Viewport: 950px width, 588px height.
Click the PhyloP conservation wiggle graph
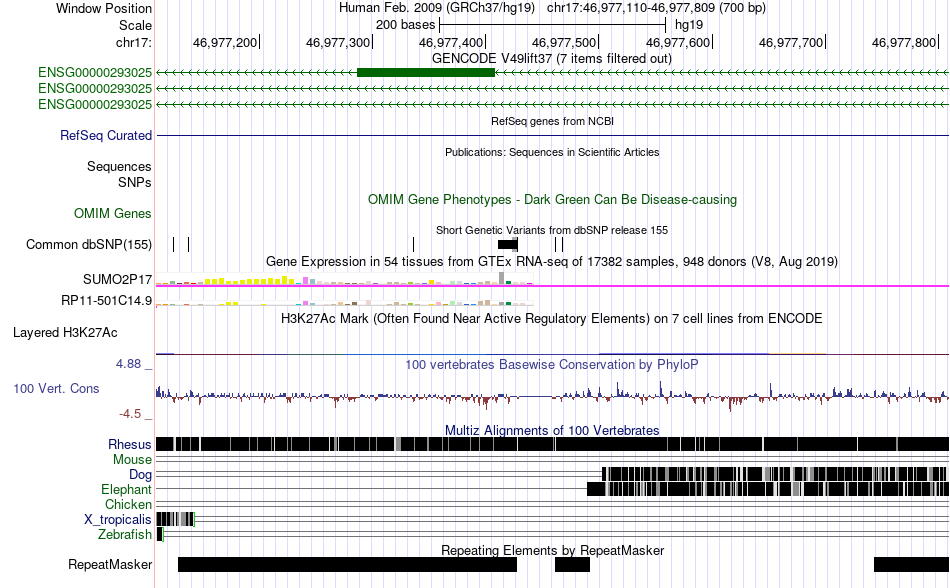[x=553, y=395]
